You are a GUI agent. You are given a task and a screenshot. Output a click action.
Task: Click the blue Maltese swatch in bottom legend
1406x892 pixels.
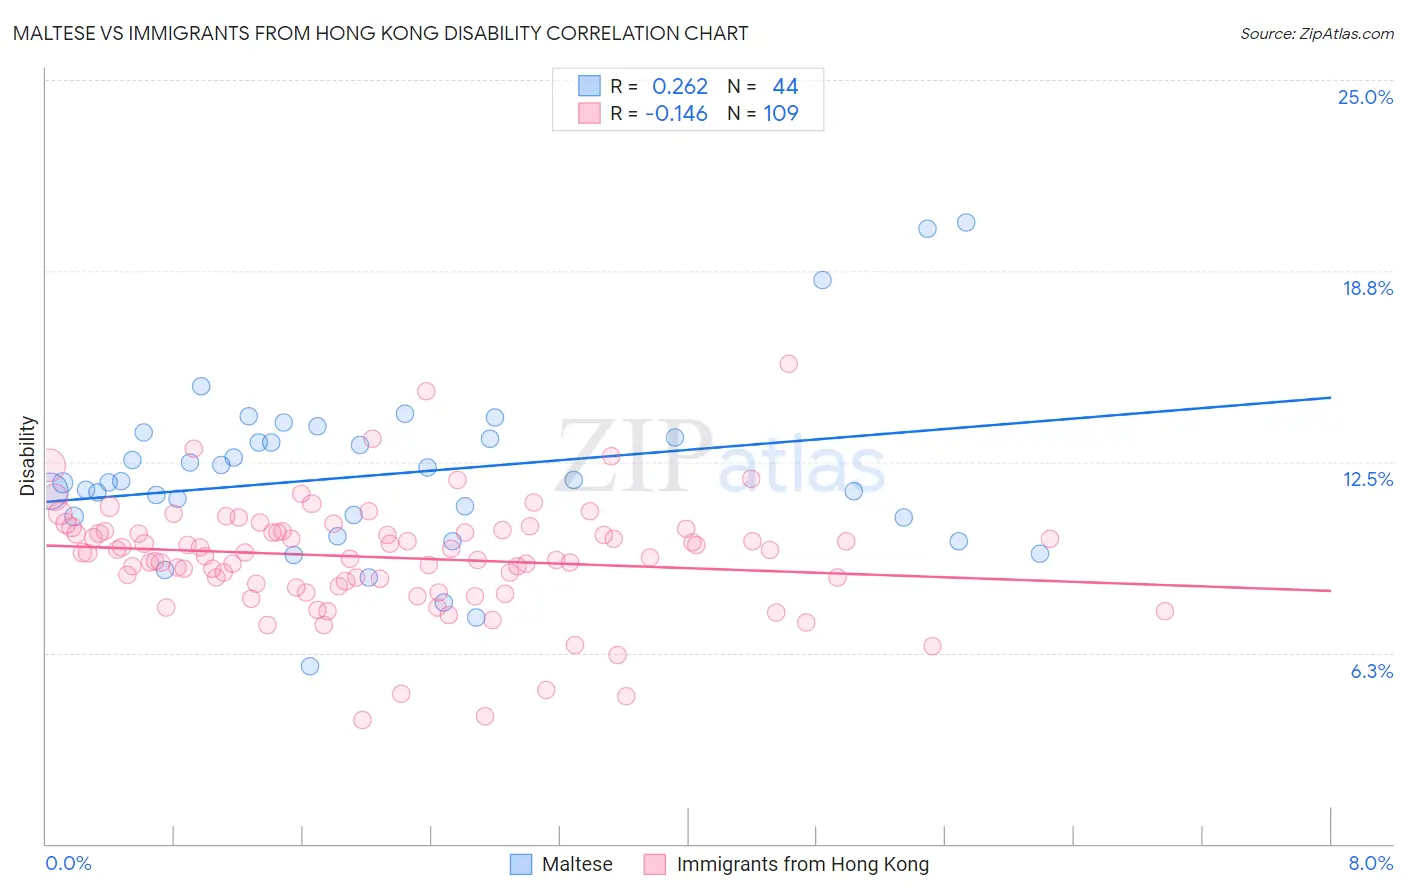click(x=521, y=864)
